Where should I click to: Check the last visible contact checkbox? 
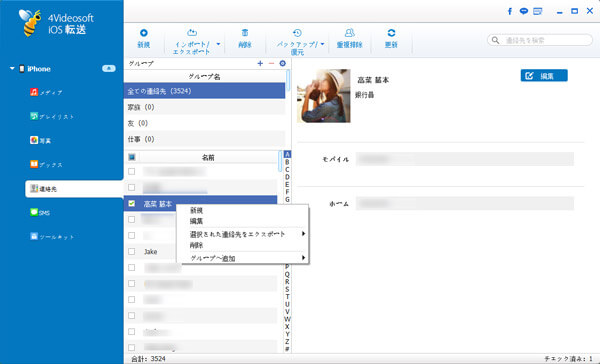click(132, 348)
